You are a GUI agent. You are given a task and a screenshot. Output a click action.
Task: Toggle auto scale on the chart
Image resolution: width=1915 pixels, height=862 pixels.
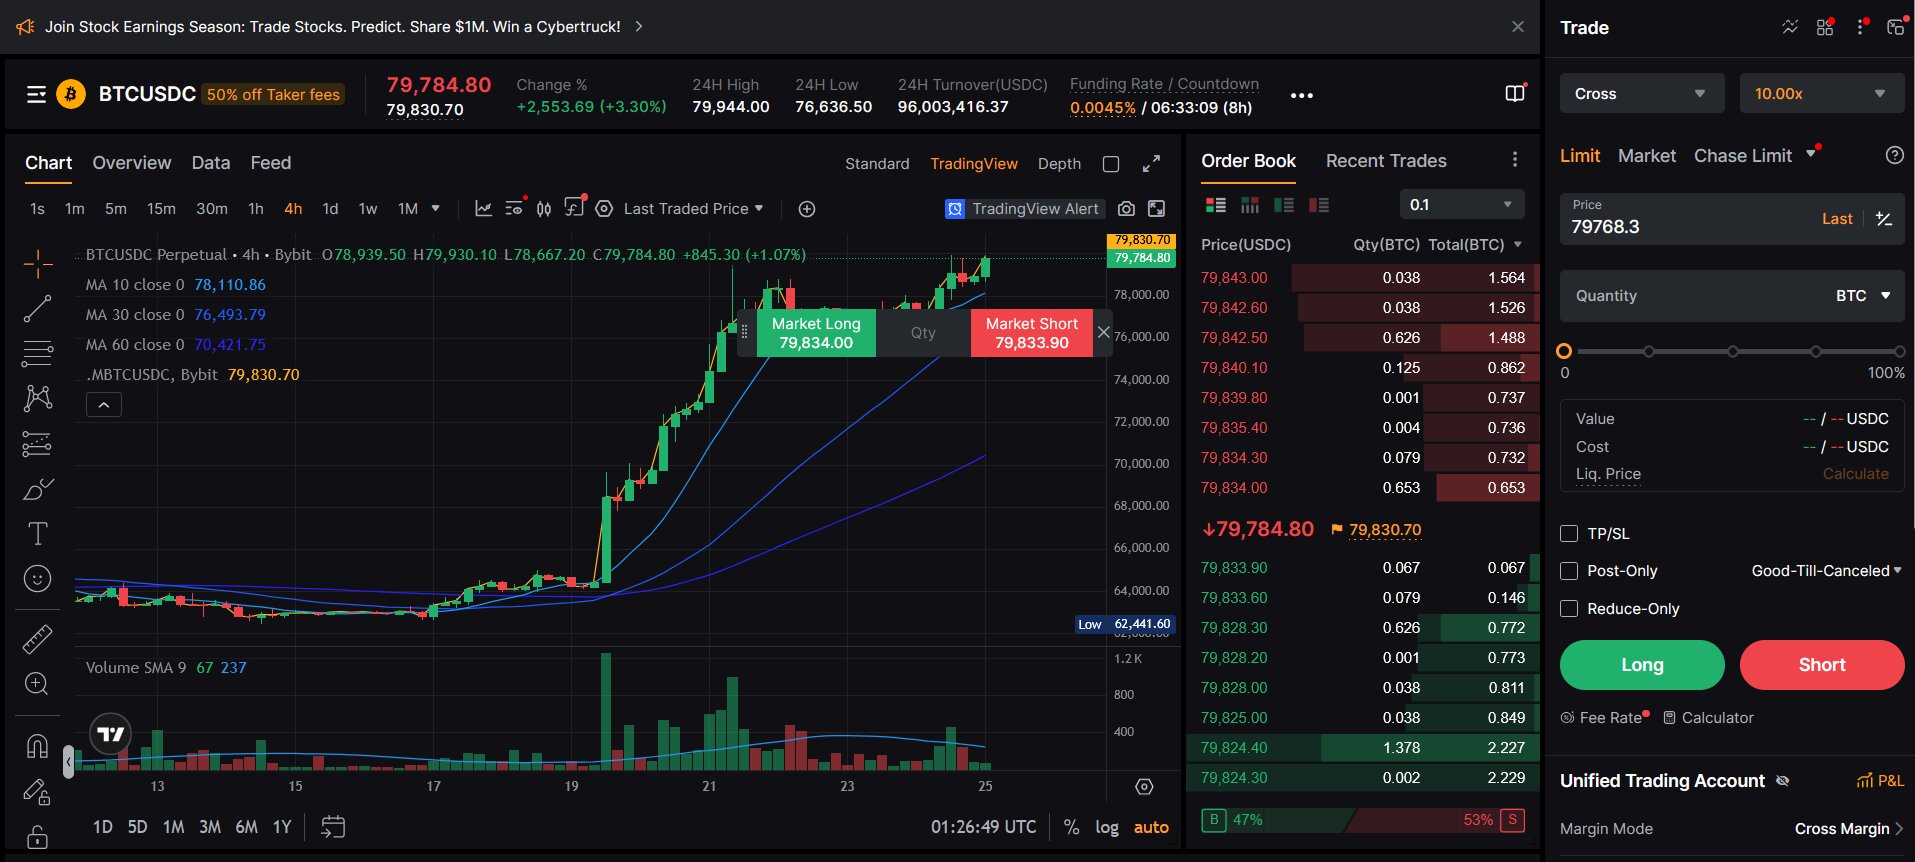click(1151, 827)
